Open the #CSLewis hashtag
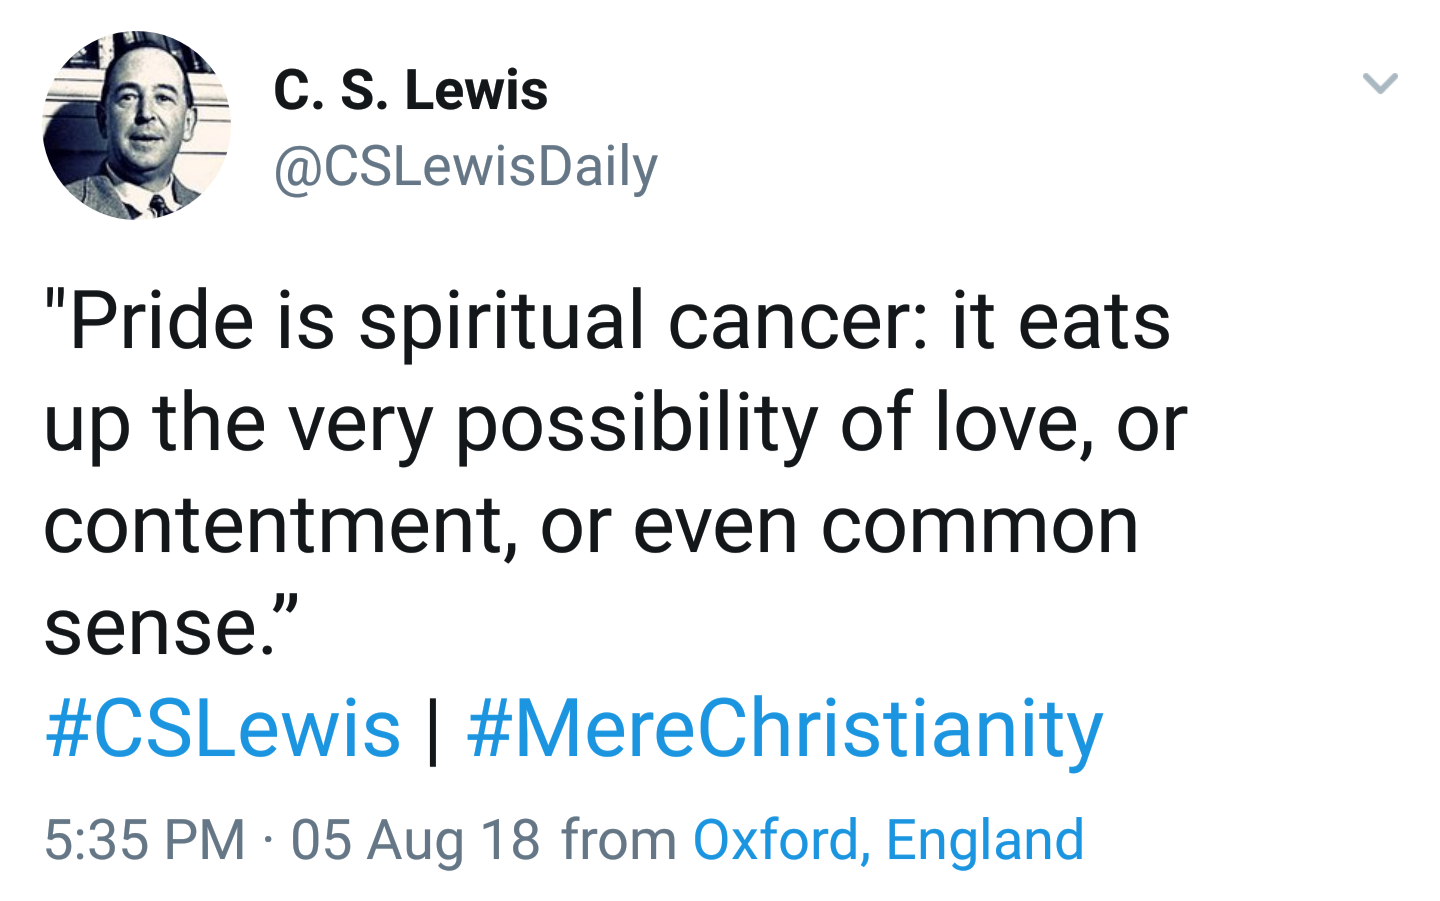The image size is (1440, 901). click(x=222, y=728)
